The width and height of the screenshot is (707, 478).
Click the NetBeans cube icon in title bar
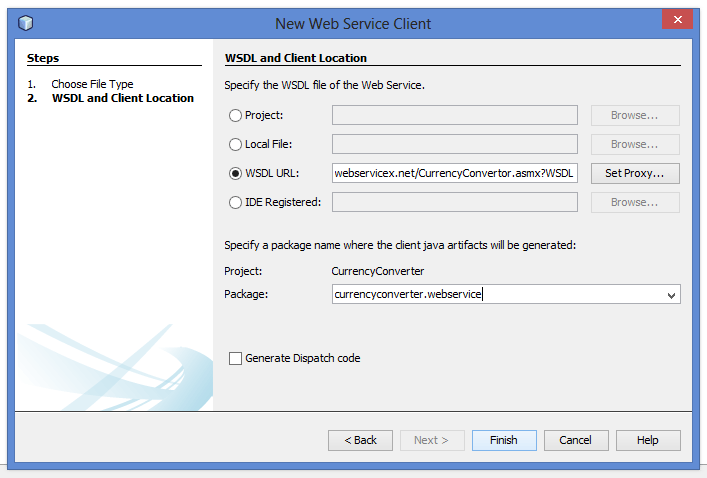point(26,23)
